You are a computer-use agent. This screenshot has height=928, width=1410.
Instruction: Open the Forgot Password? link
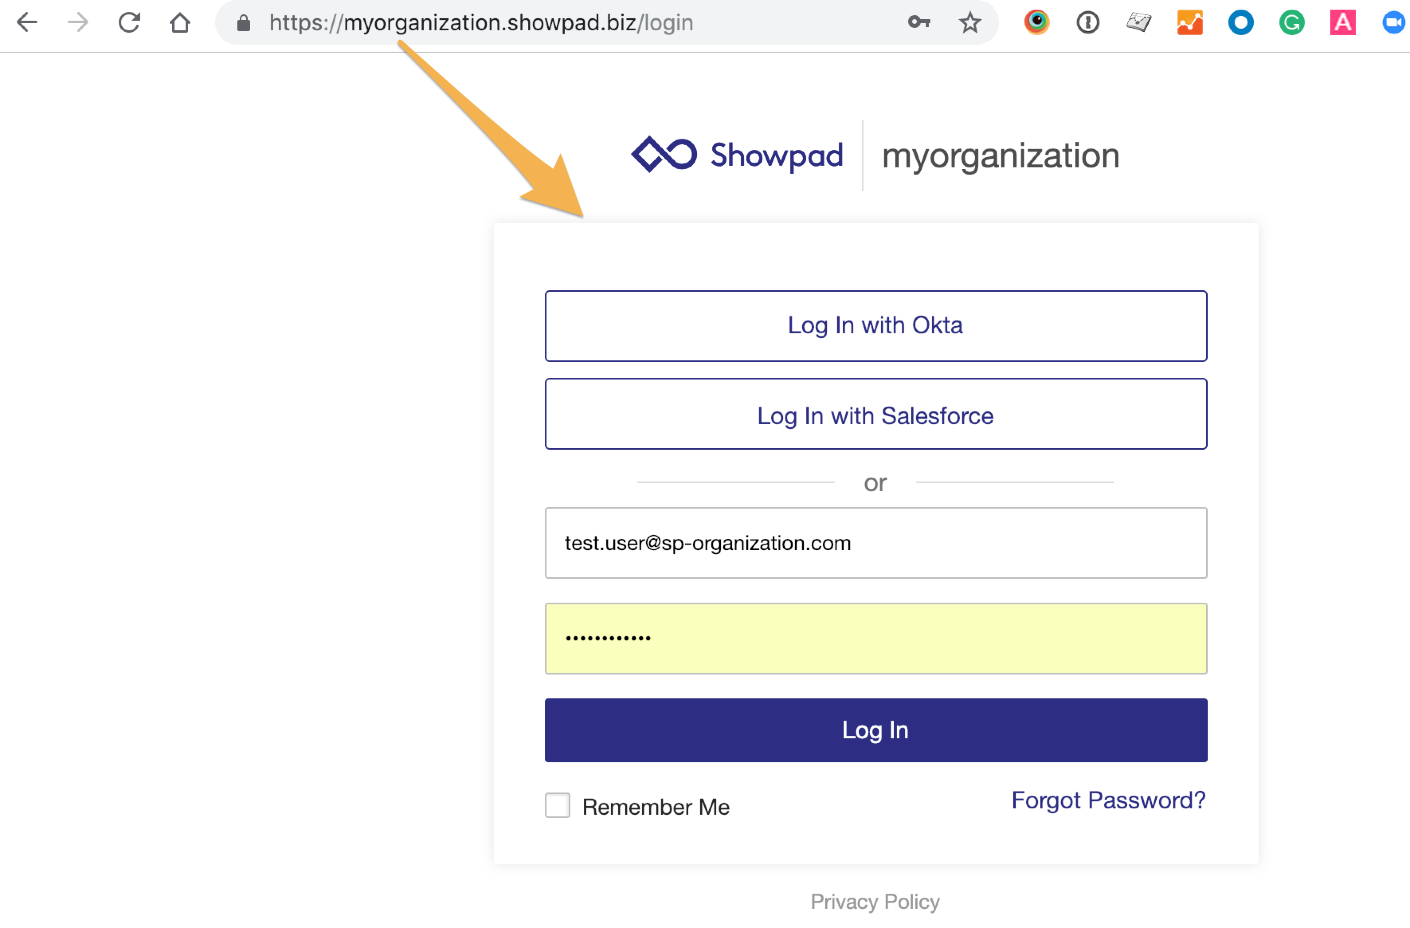point(1108,801)
